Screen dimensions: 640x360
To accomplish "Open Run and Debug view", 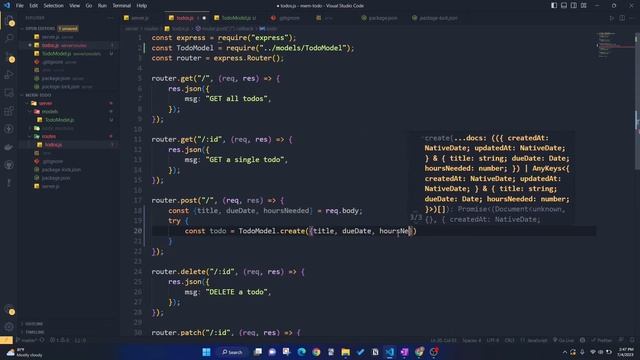I will tap(9, 75).
